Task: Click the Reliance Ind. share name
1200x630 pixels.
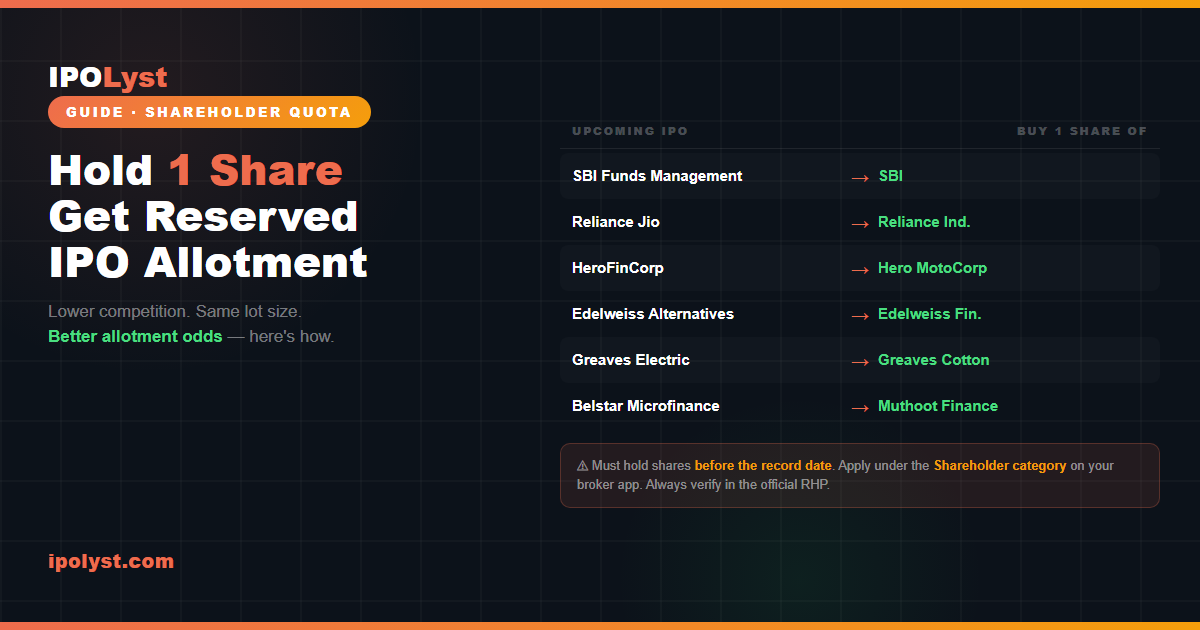Action: 924,222
